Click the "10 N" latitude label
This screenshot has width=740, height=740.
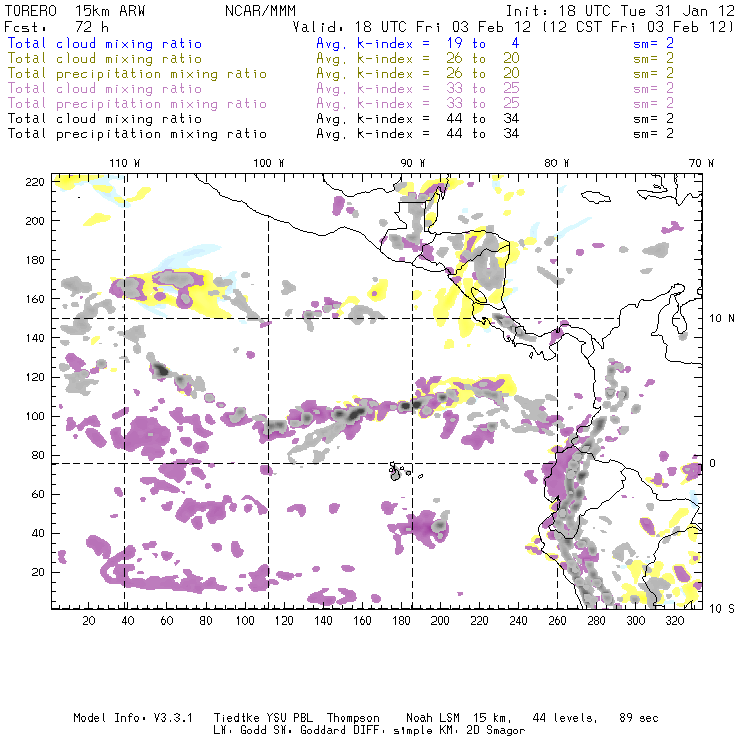(x=722, y=319)
